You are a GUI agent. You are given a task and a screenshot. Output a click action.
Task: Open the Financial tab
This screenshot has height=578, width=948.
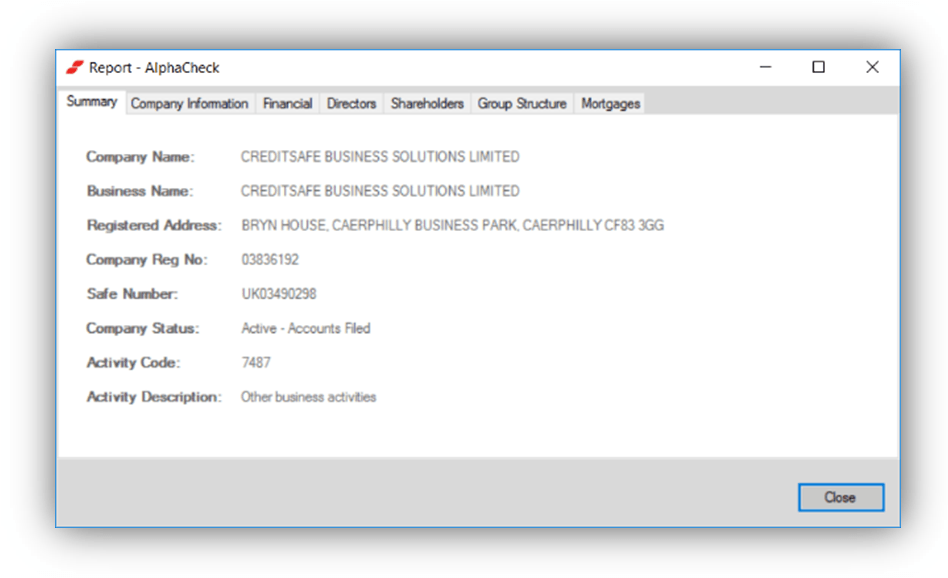[x=288, y=103]
